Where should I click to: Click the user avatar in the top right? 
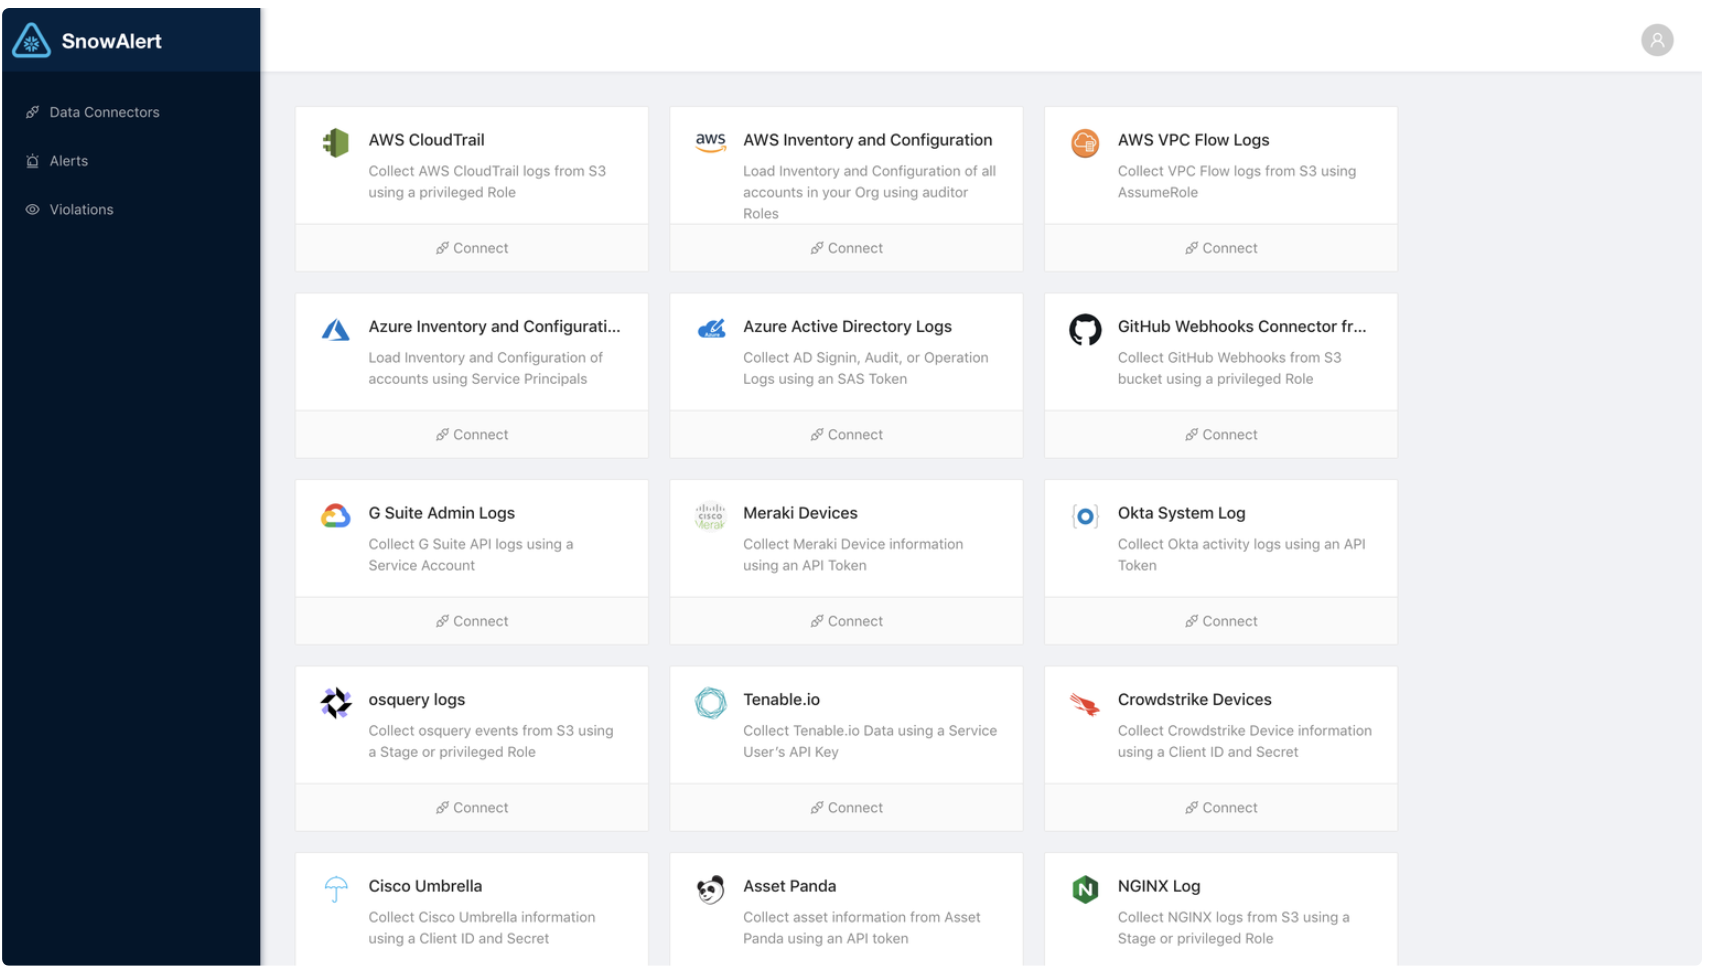(x=1657, y=39)
